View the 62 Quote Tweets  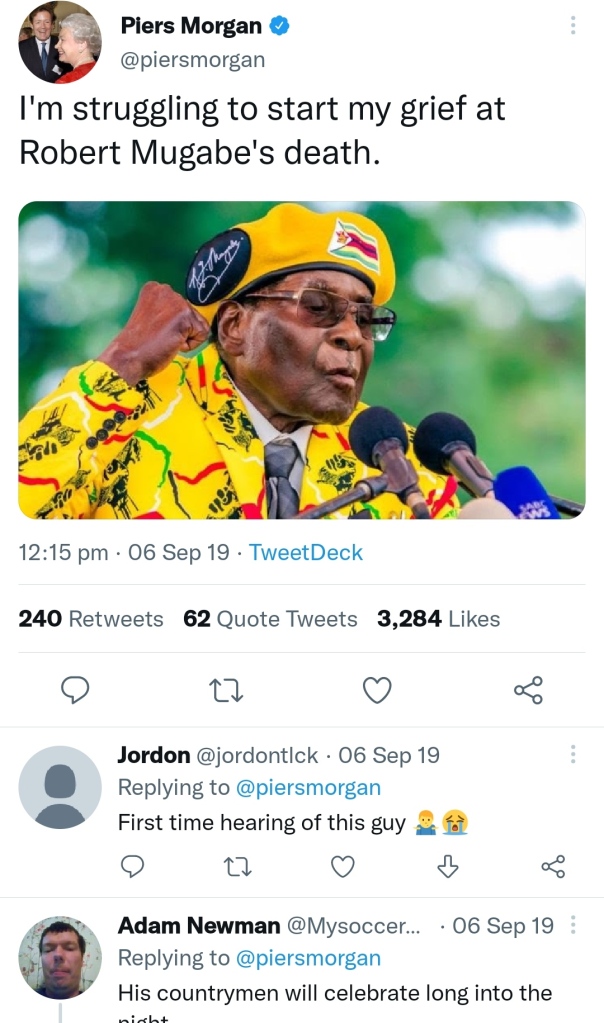click(x=270, y=619)
